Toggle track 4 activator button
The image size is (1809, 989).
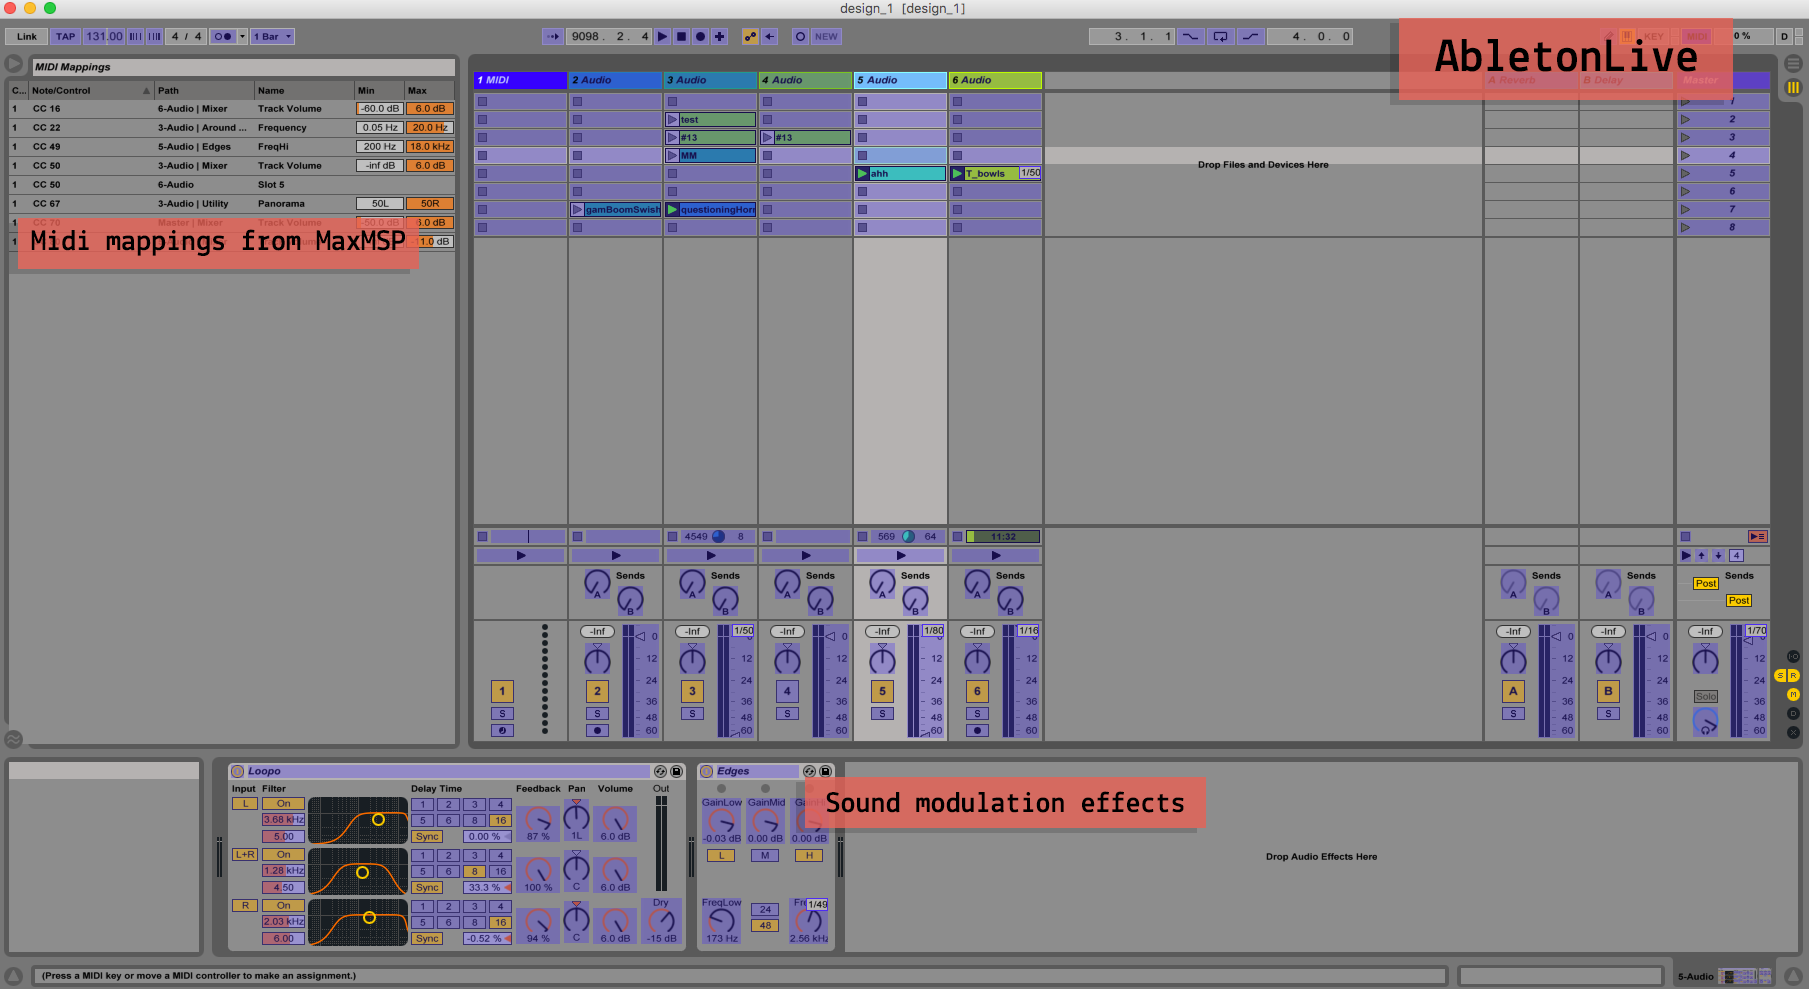787,691
